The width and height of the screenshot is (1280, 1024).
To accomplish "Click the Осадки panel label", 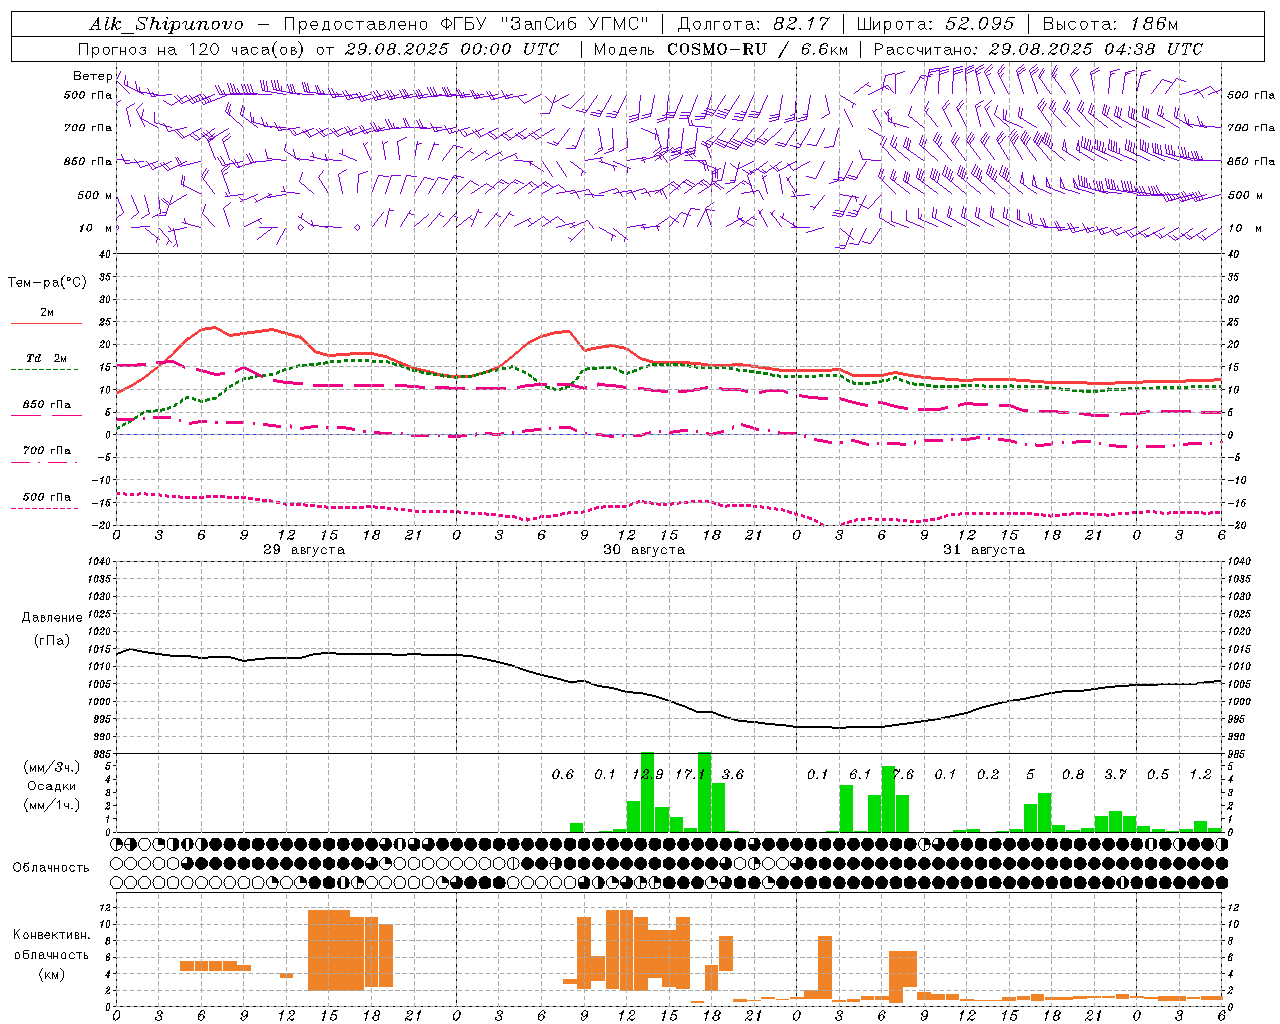I will point(51,786).
